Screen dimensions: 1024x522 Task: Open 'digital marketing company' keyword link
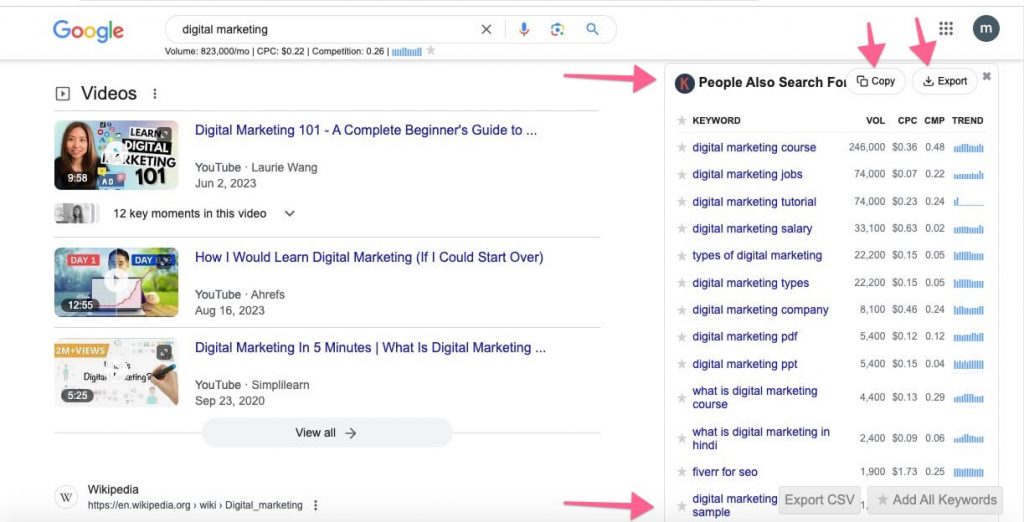tap(760, 310)
